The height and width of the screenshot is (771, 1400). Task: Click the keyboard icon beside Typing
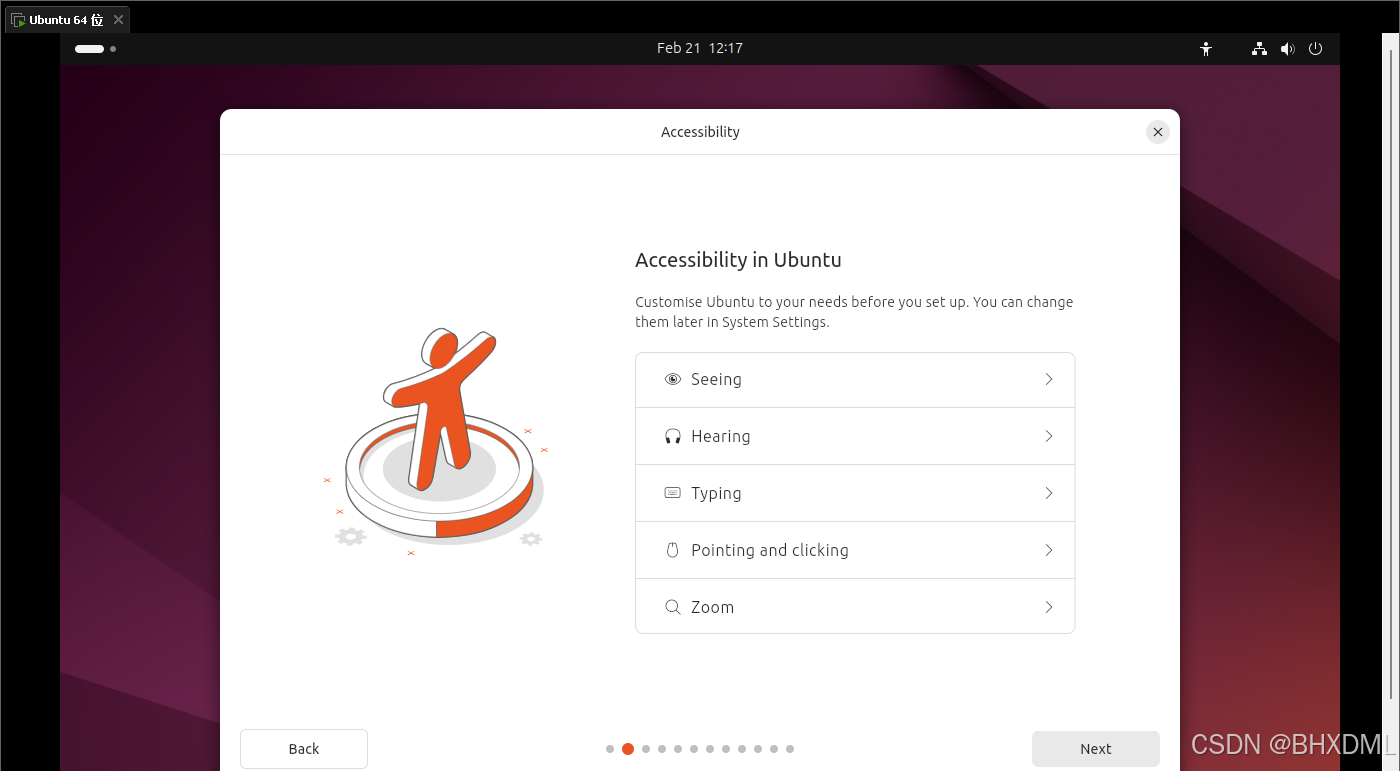click(x=673, y=493)
